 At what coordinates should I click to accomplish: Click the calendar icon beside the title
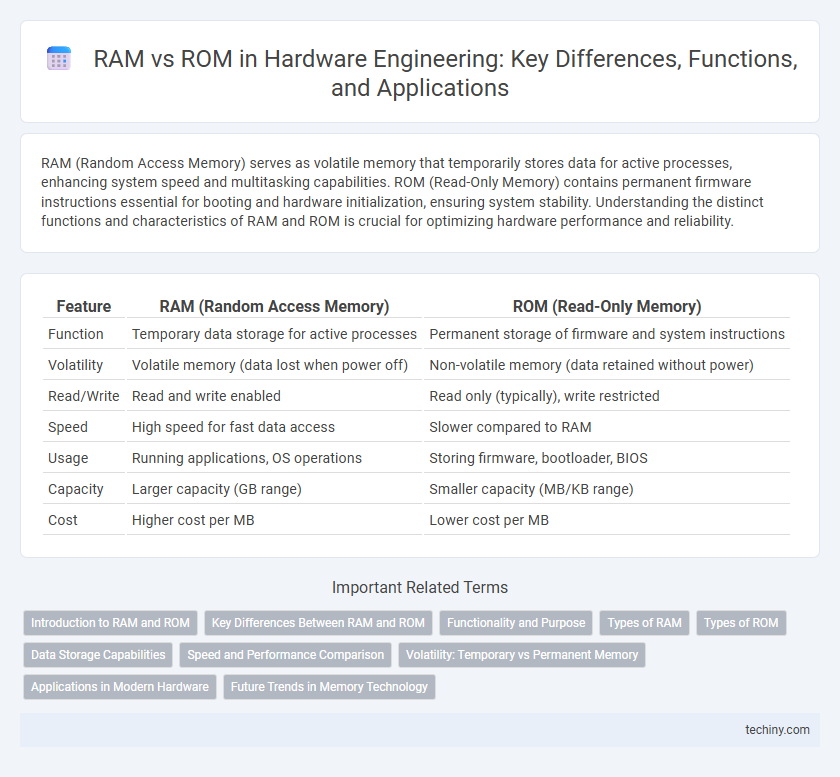coord(59,58)
